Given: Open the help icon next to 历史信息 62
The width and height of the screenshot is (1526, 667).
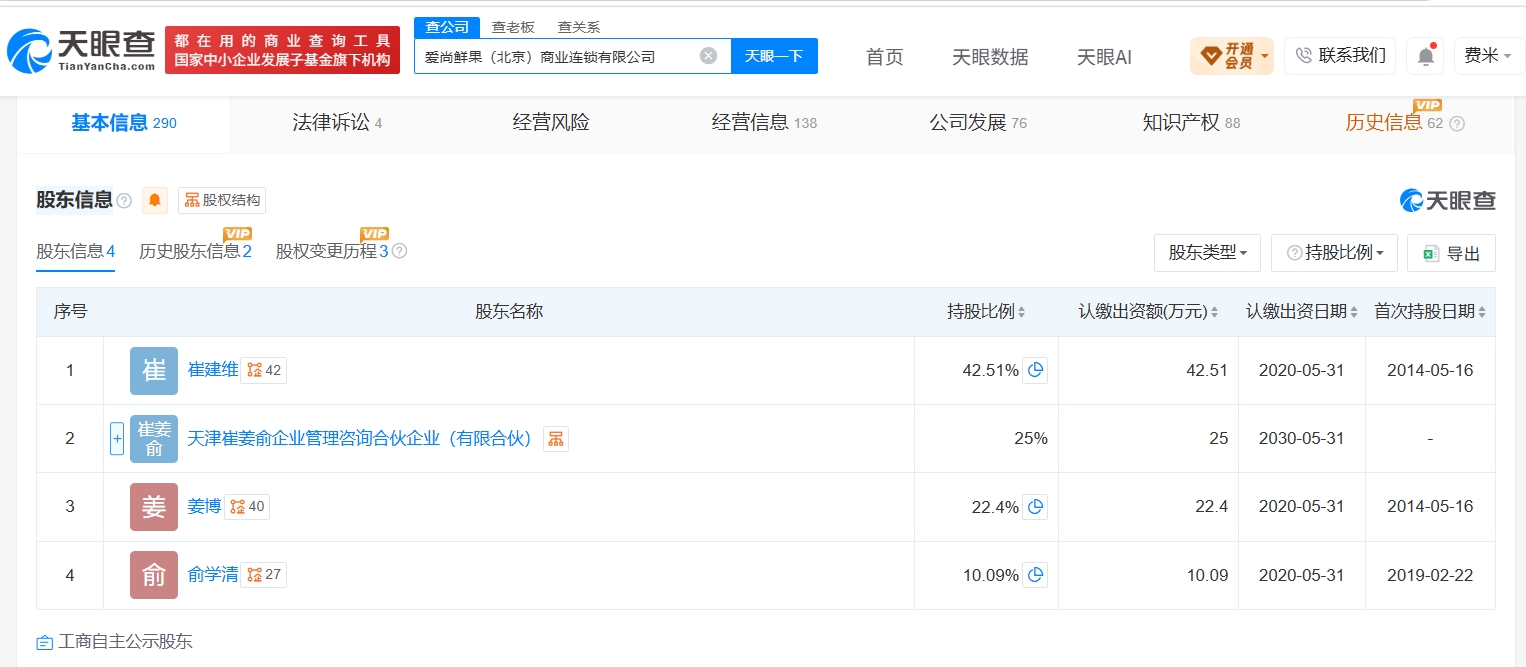Looking at the screenshot, I should coord(1457,124).
